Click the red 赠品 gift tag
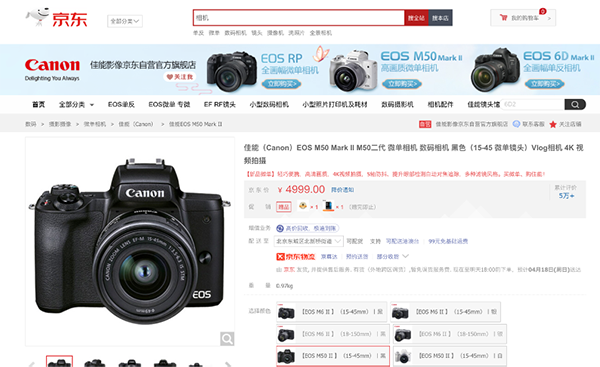Screen dimensions: 600x367 284,207
